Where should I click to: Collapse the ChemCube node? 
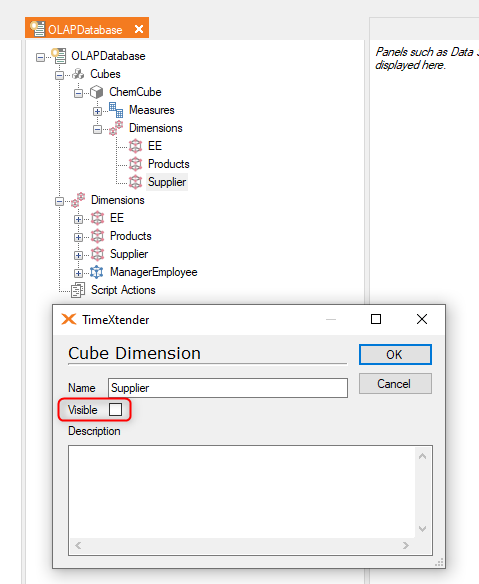click(x=78, y=93)
